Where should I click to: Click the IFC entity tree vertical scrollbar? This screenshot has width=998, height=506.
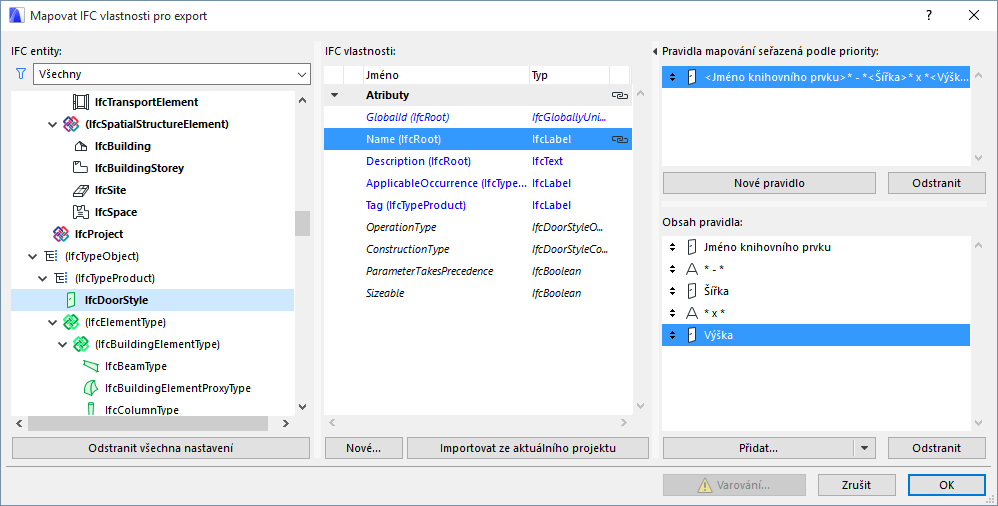coord(302,222)
